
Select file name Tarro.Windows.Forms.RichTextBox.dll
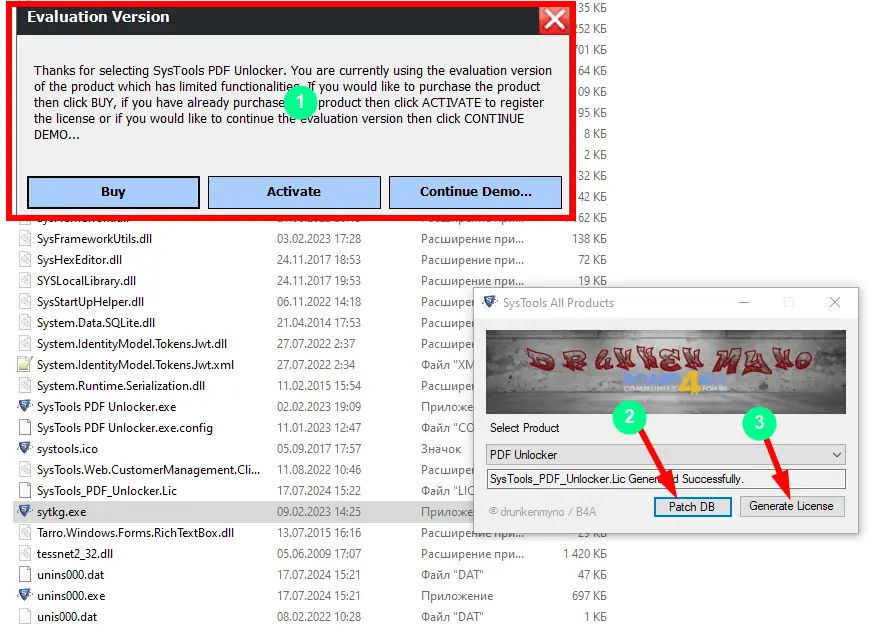(135, 533)
